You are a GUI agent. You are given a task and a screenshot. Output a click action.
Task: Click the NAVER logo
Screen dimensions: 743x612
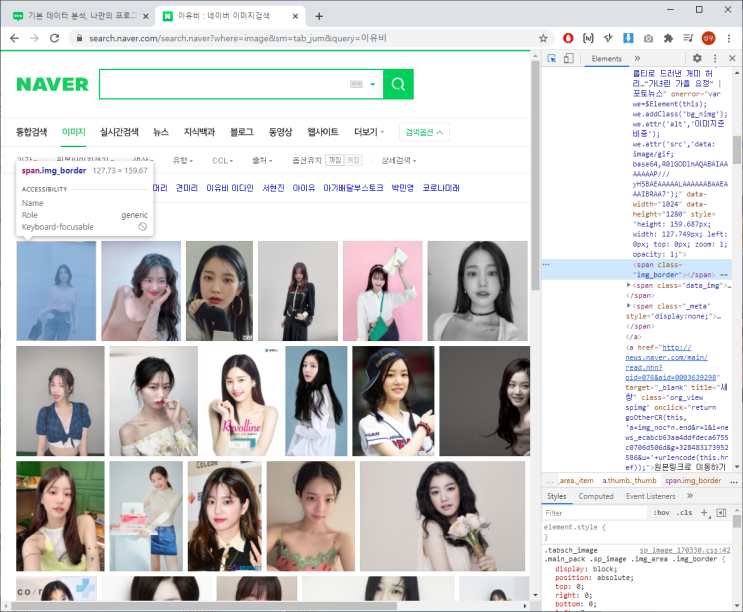click(53, 84)
